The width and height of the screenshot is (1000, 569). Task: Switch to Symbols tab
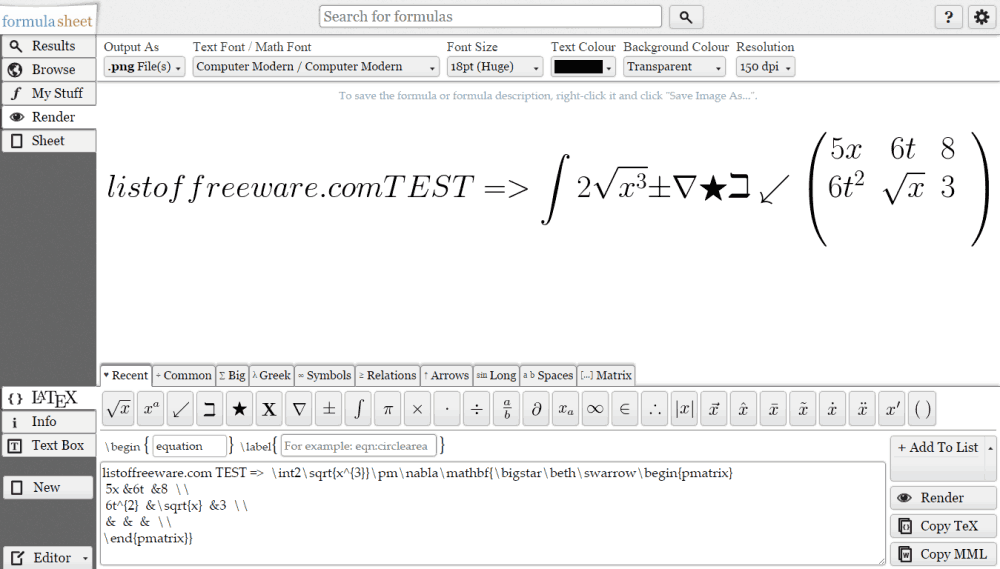point(325,376)
